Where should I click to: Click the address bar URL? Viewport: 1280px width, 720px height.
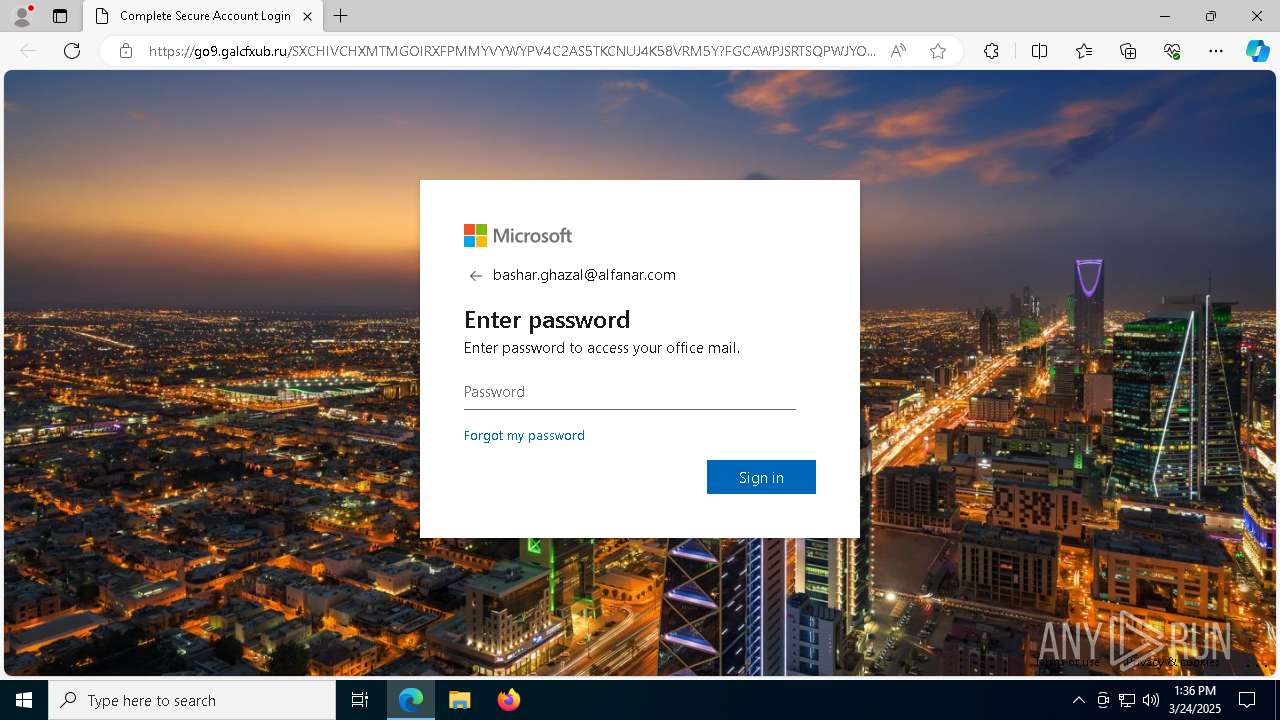(x=512, y=51)
